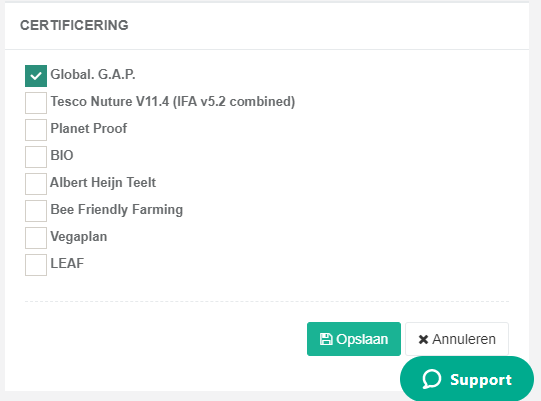The image size is (541, 401).
Task: Click the Vegaplan label text
Action: pyautogui.click(x=79, y=237)
